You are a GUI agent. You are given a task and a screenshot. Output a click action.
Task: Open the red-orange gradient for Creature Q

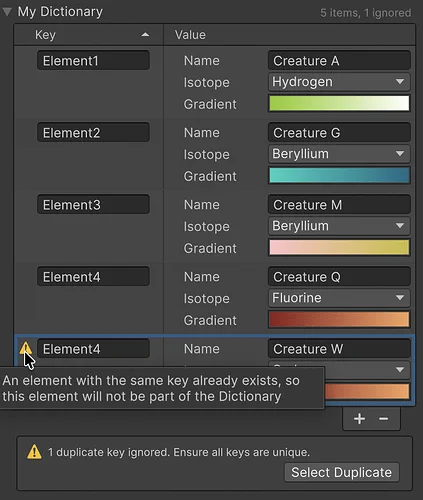point(339,319)
